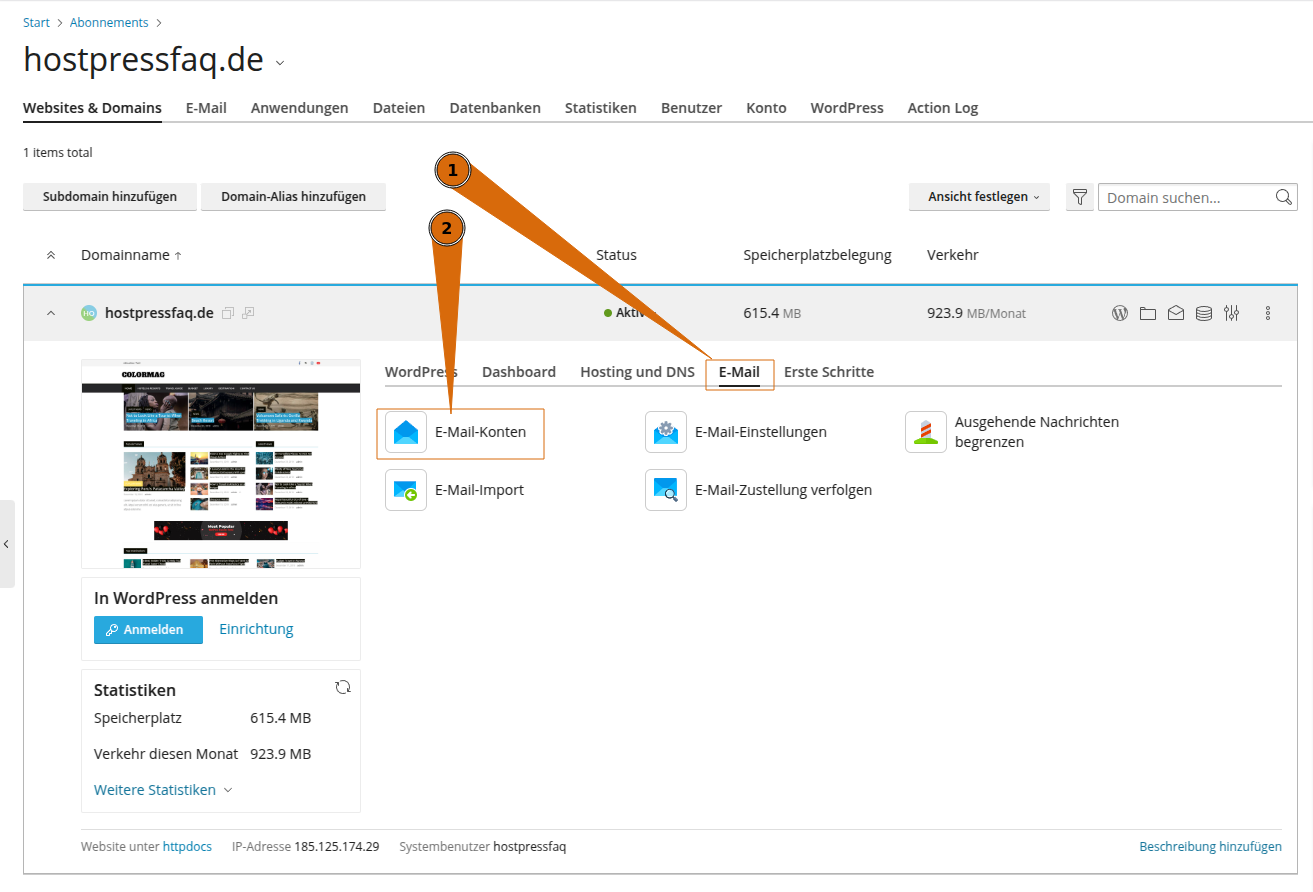Click copy icon next to hostpressfaq.de
1313x892 pixels.
pyautogui.click(x=228, y=313)
